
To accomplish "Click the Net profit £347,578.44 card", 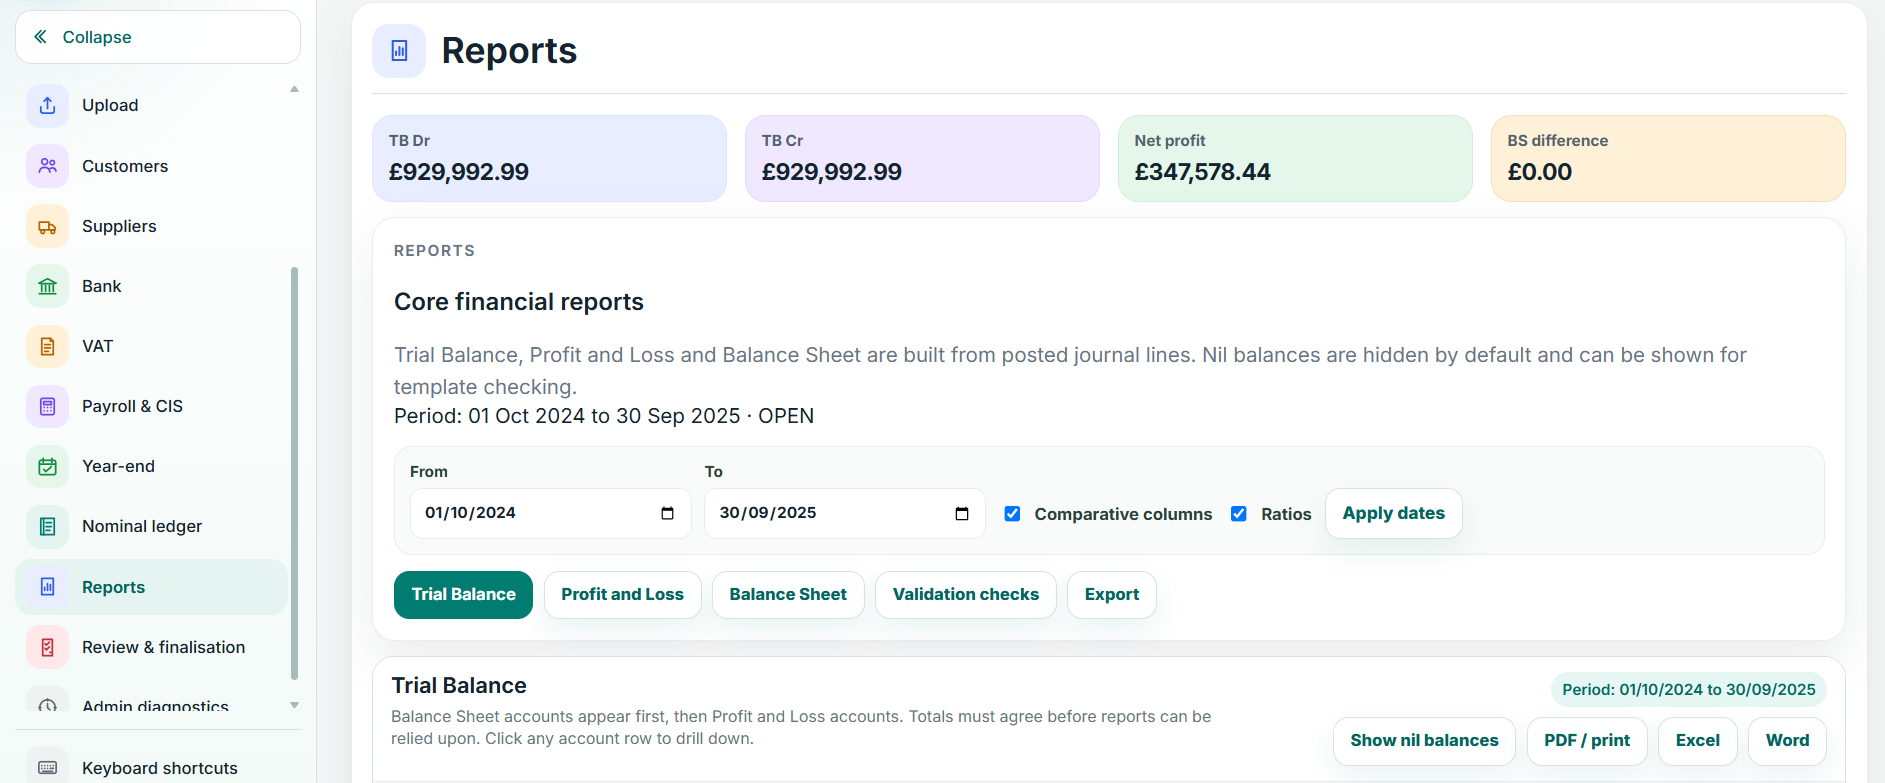I will [1295, 158].
